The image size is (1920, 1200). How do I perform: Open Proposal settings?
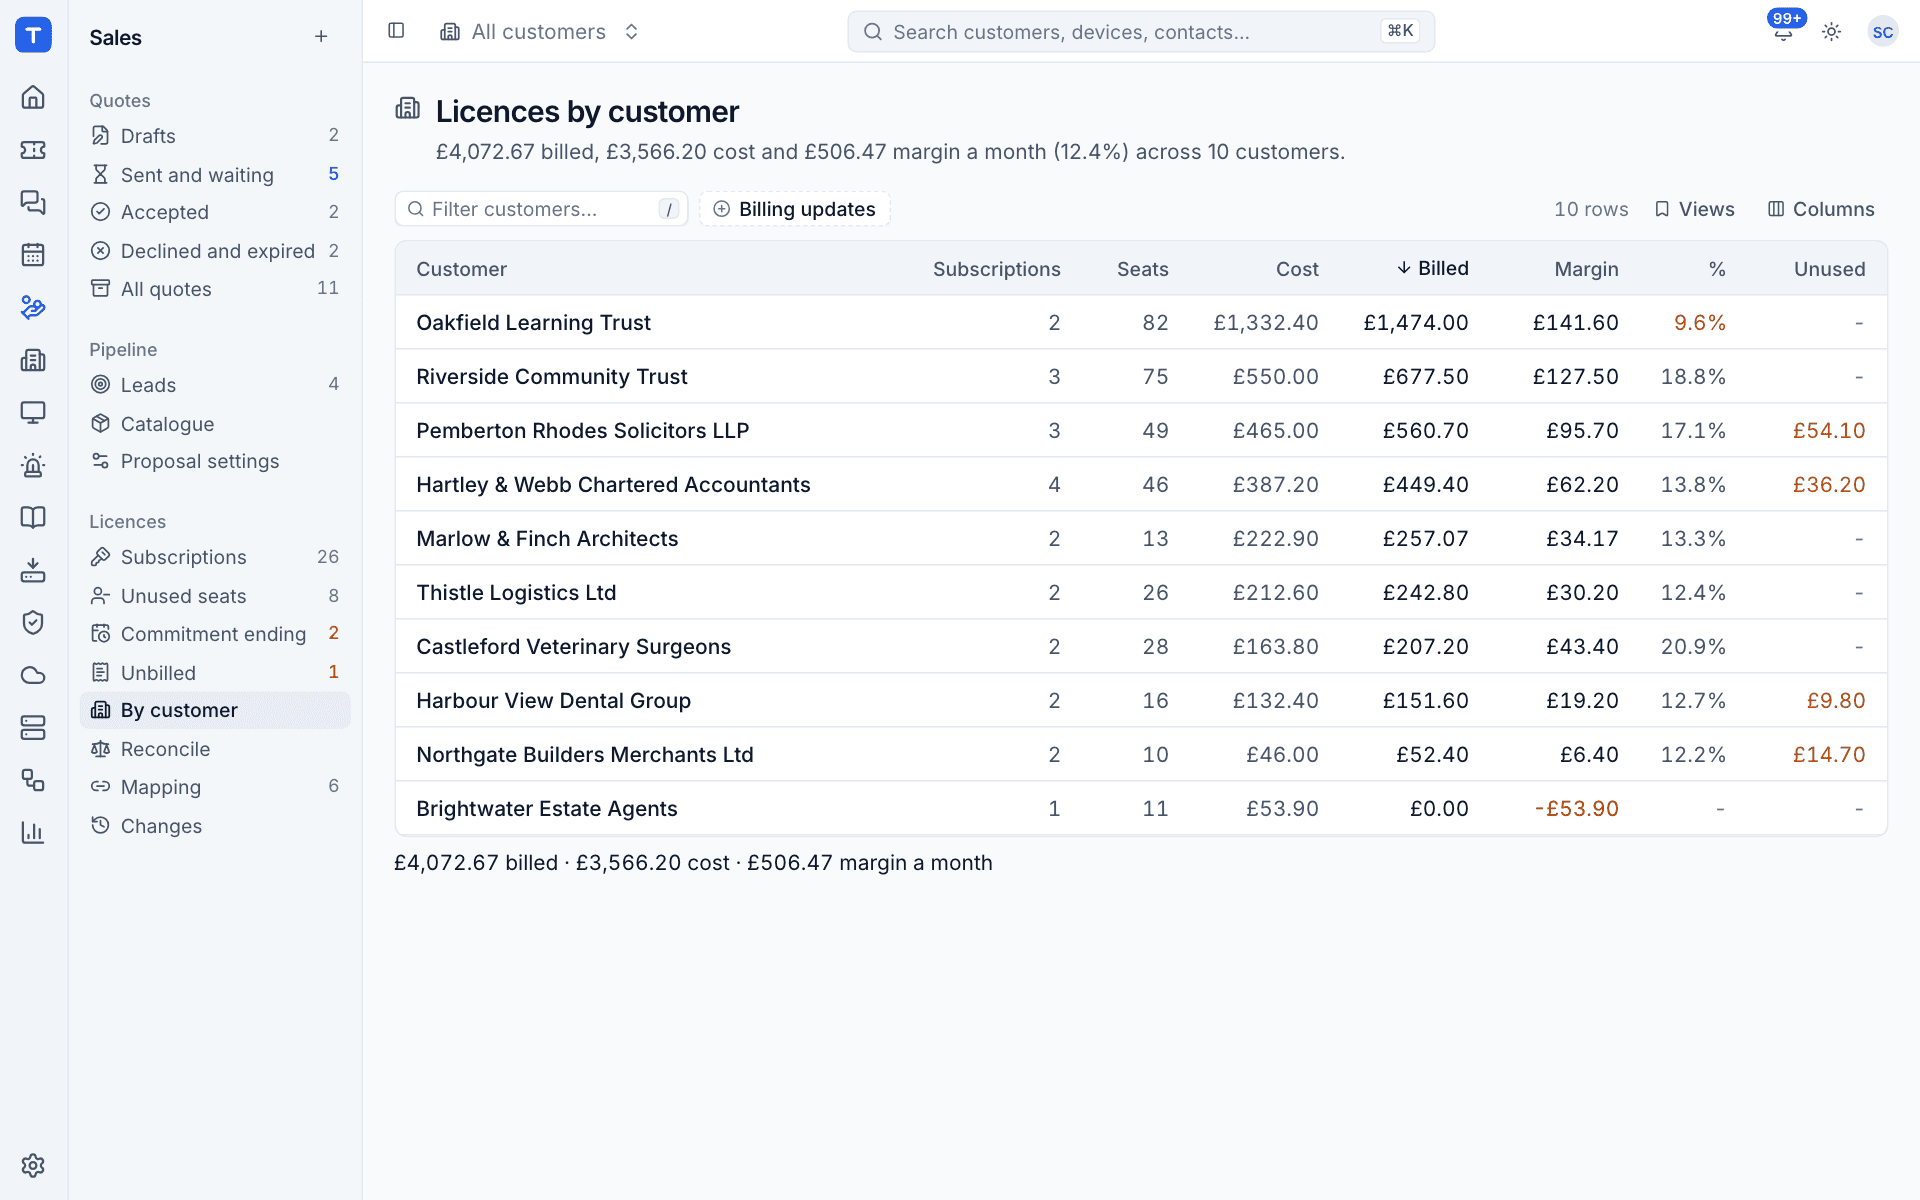[x=215, y=461]
